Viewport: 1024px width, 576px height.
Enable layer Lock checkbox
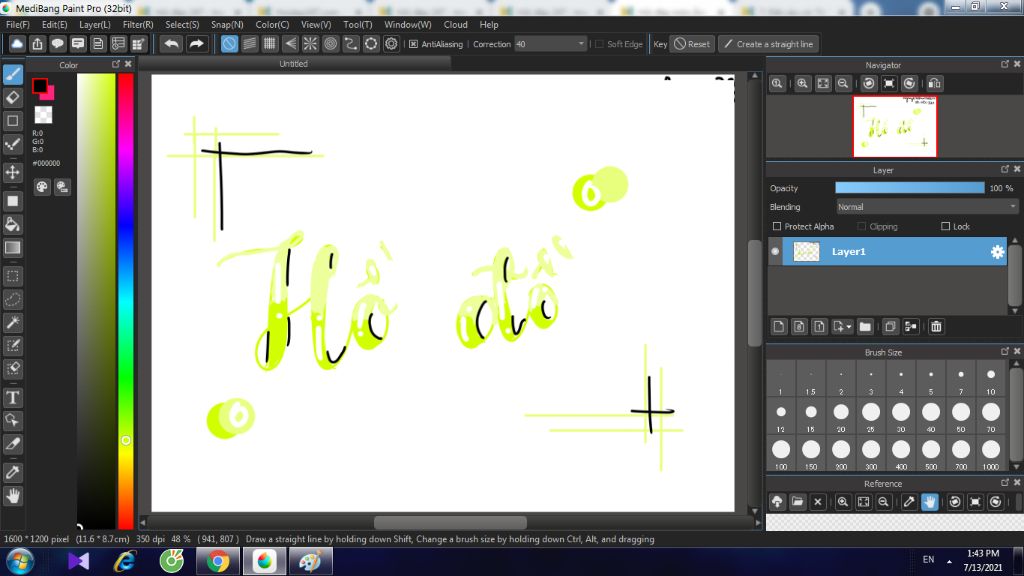[x=946, y=227]
